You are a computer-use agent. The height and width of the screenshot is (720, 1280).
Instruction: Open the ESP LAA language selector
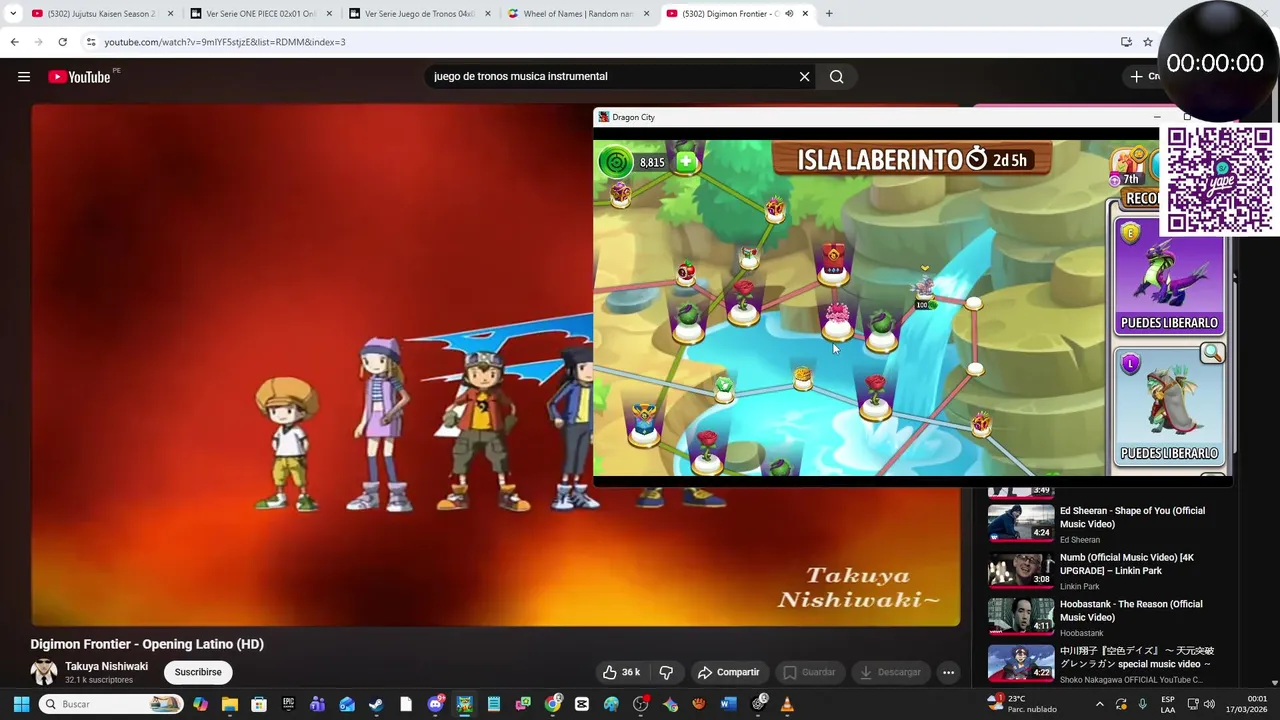(1168, 704)
